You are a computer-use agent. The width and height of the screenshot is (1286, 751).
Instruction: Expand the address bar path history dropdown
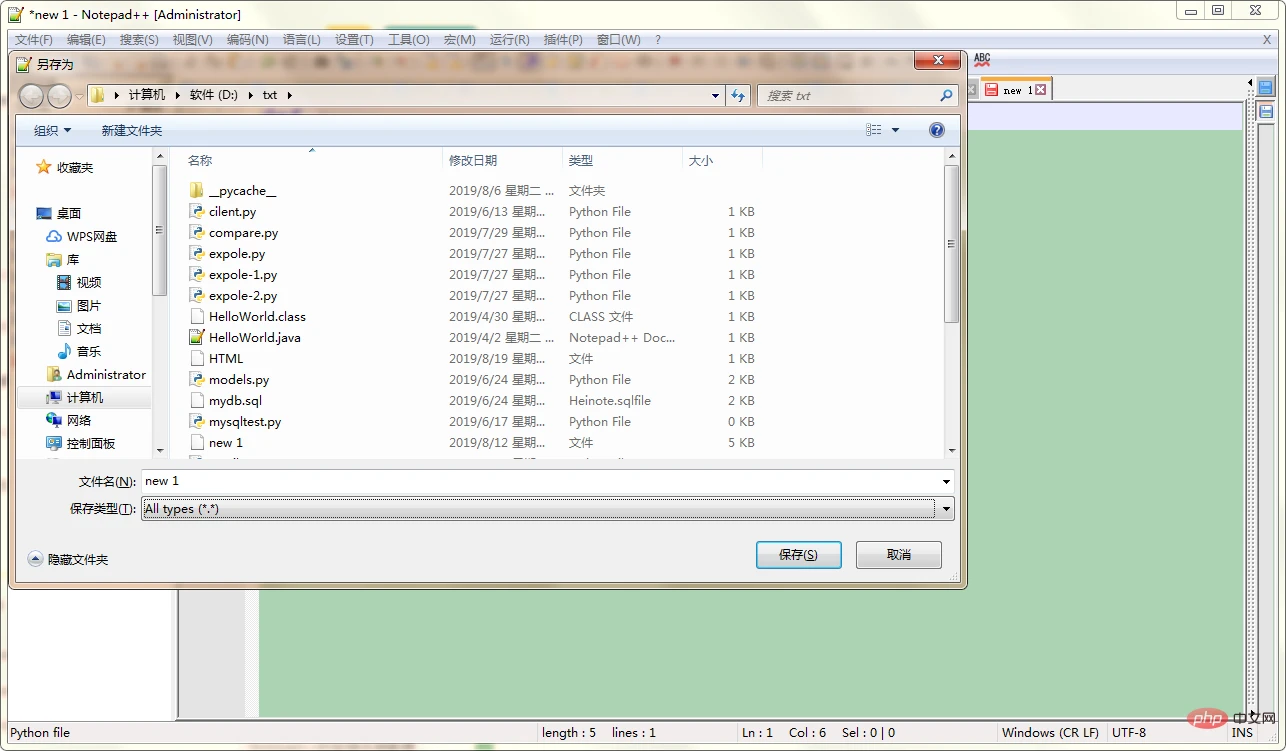tap(715, 96)
